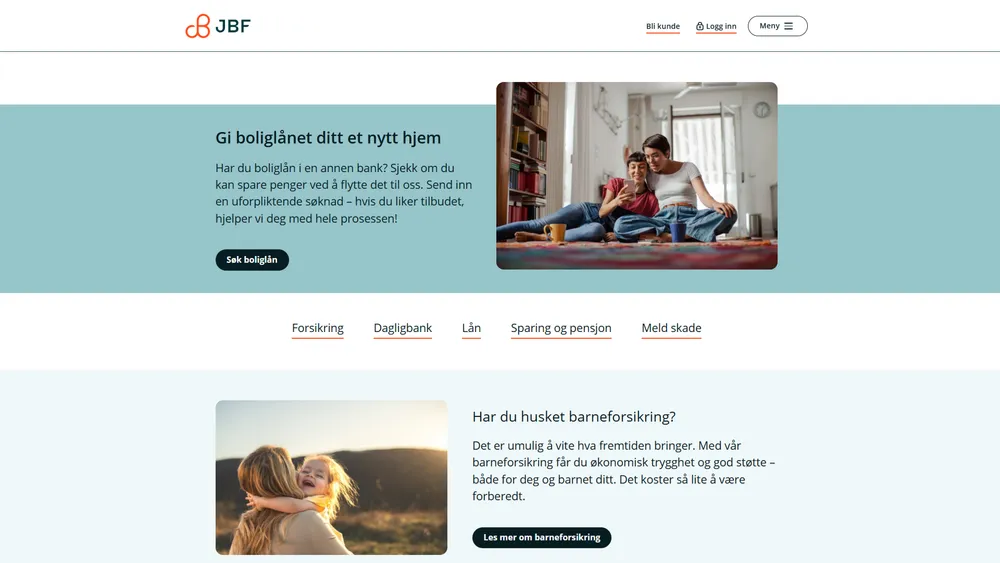1000x563 pixels.
Task: Select the Meld skade link
Action: tap(672, 328)
